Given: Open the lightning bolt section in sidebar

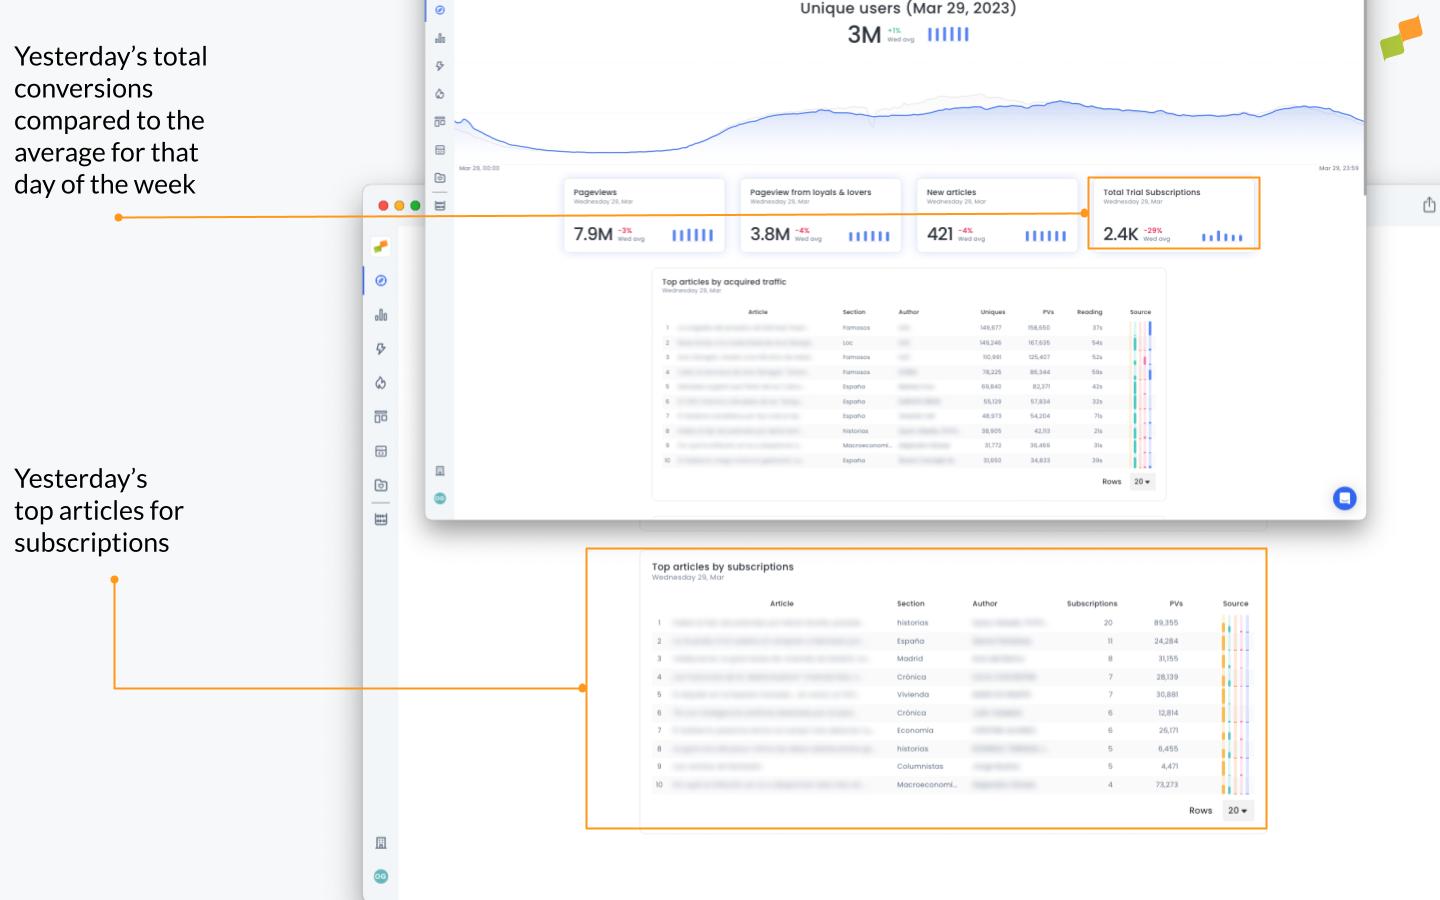Looking at the screenshot, I should [x=380, y=348].
